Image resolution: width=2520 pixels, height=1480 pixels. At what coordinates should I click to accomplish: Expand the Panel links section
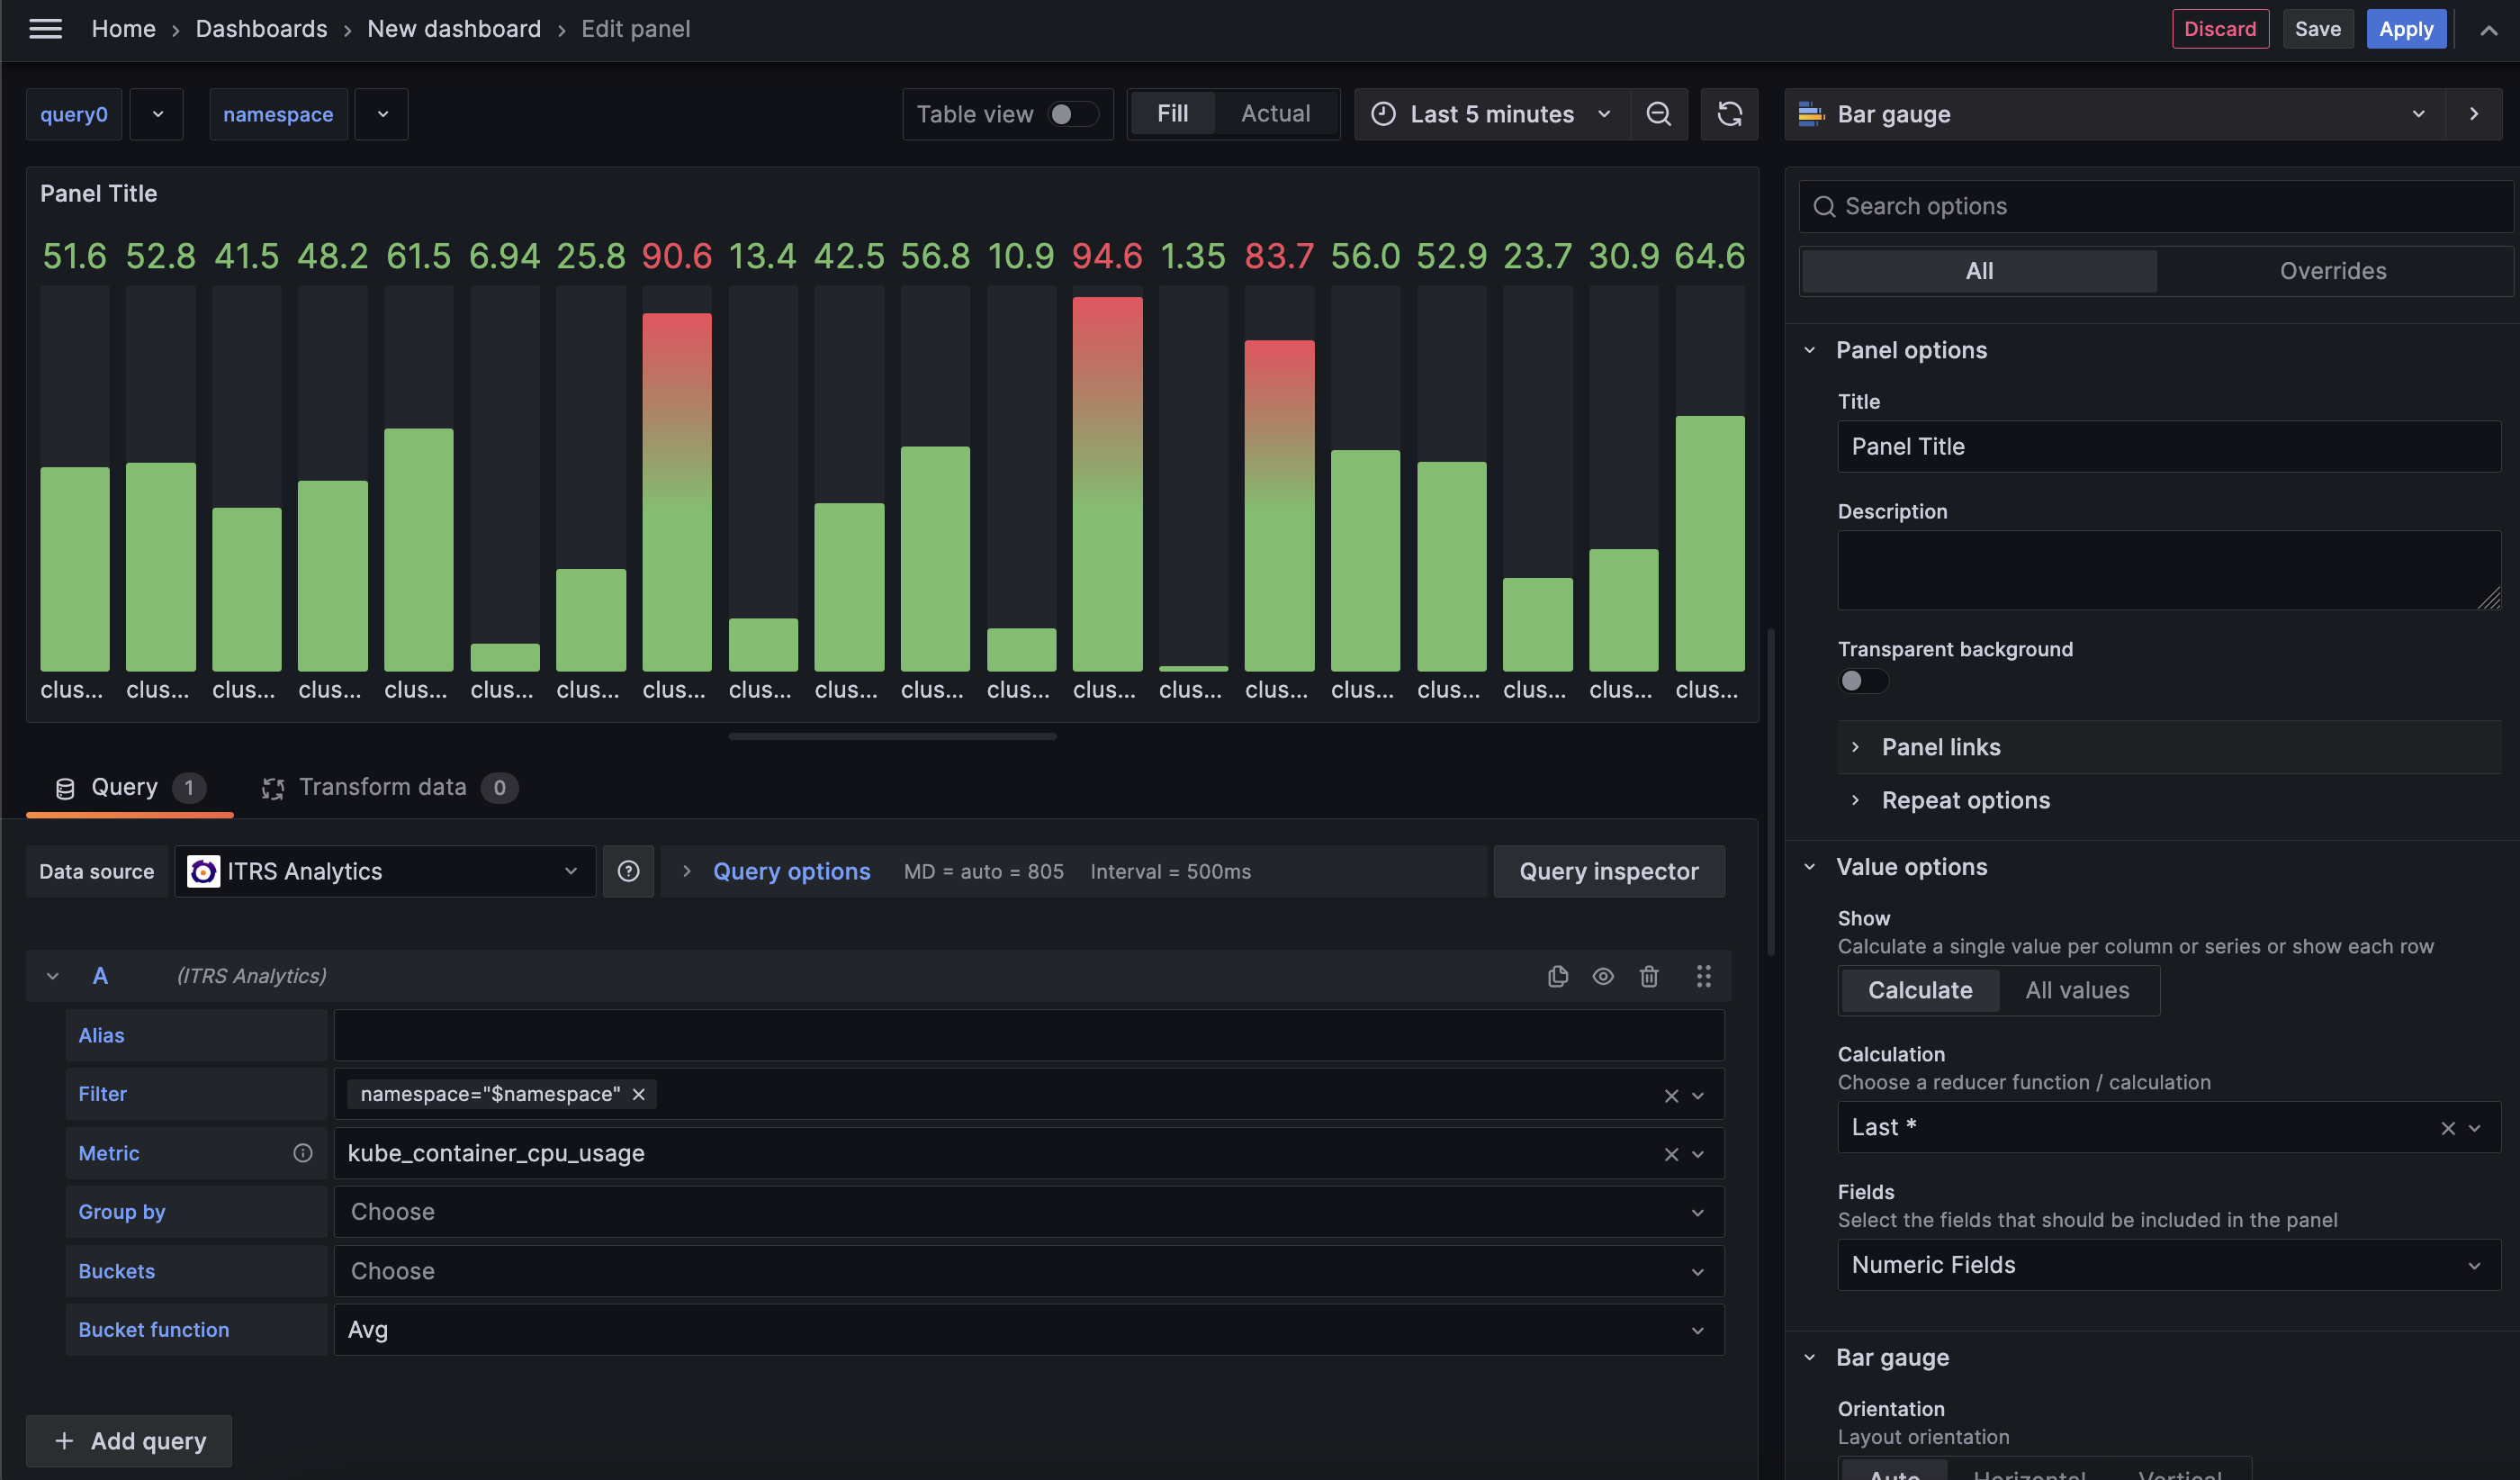pyautogui.click(x=1940, y=747)
